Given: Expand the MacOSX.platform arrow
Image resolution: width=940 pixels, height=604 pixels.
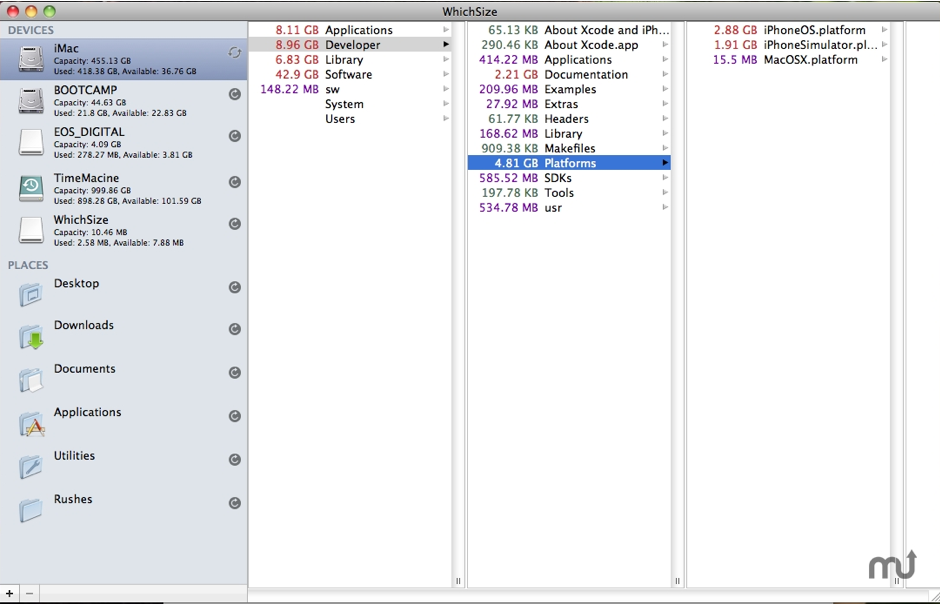Looking at the screenshot, I should point(884,59).
